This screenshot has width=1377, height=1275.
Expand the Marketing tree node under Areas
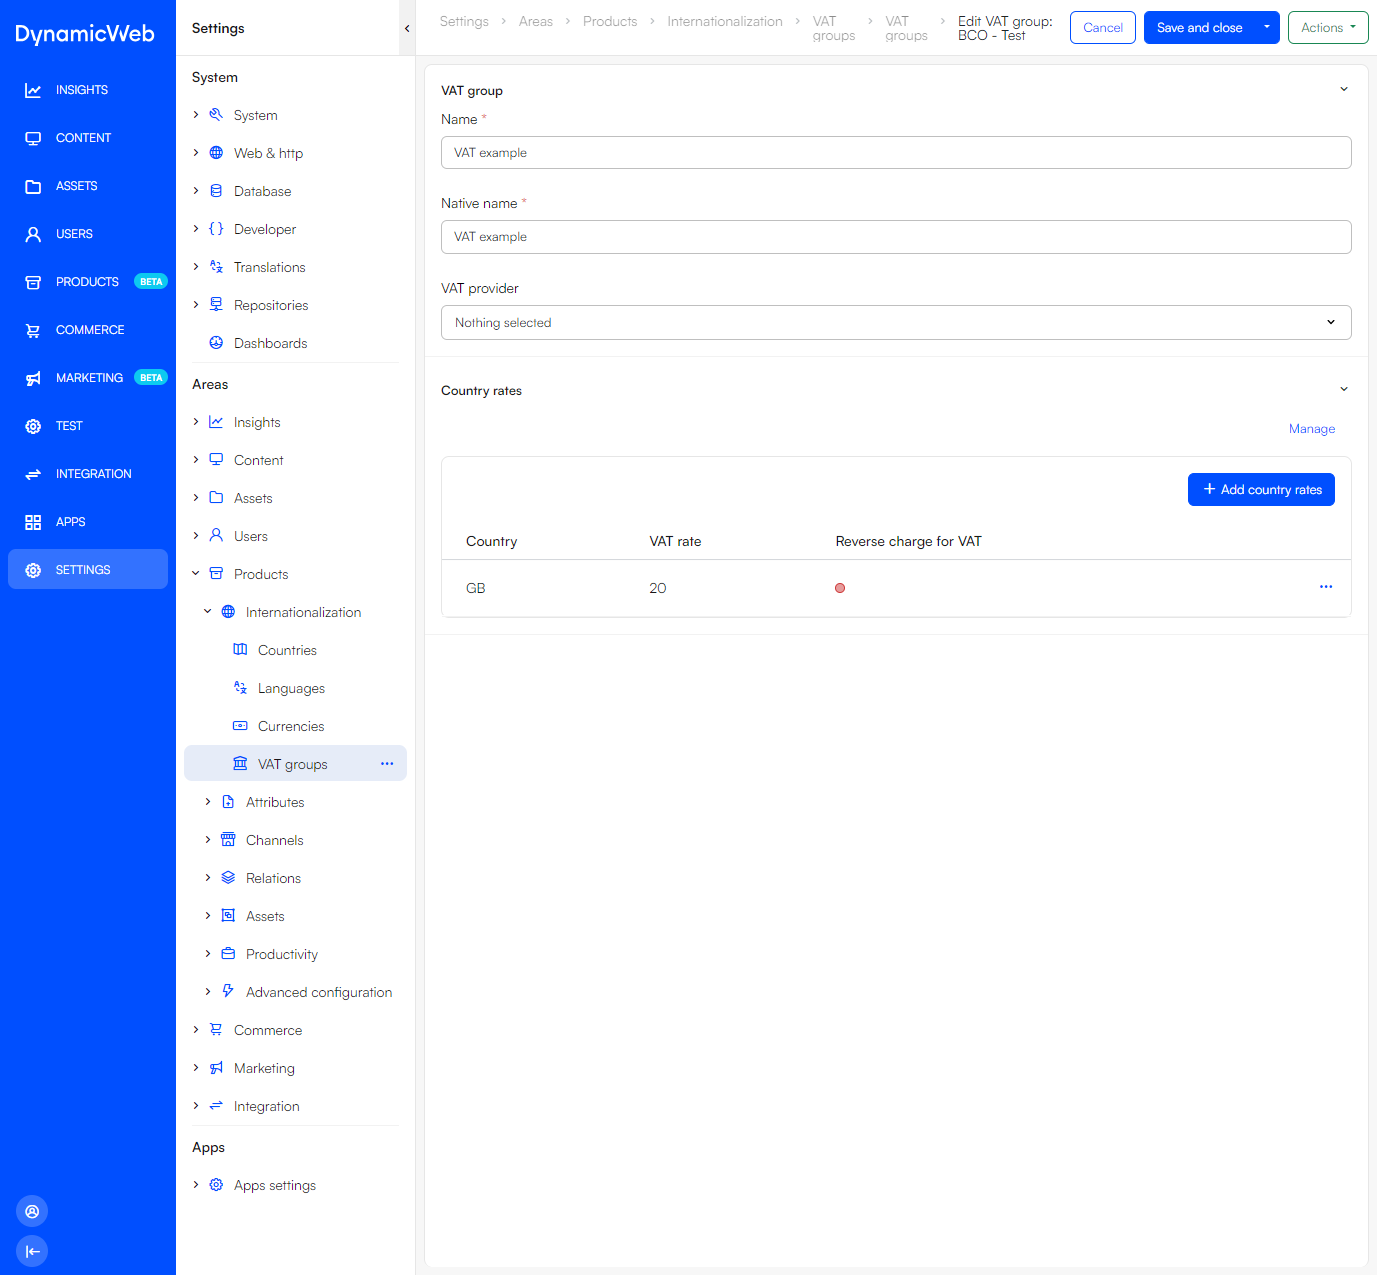point(196,1068)
